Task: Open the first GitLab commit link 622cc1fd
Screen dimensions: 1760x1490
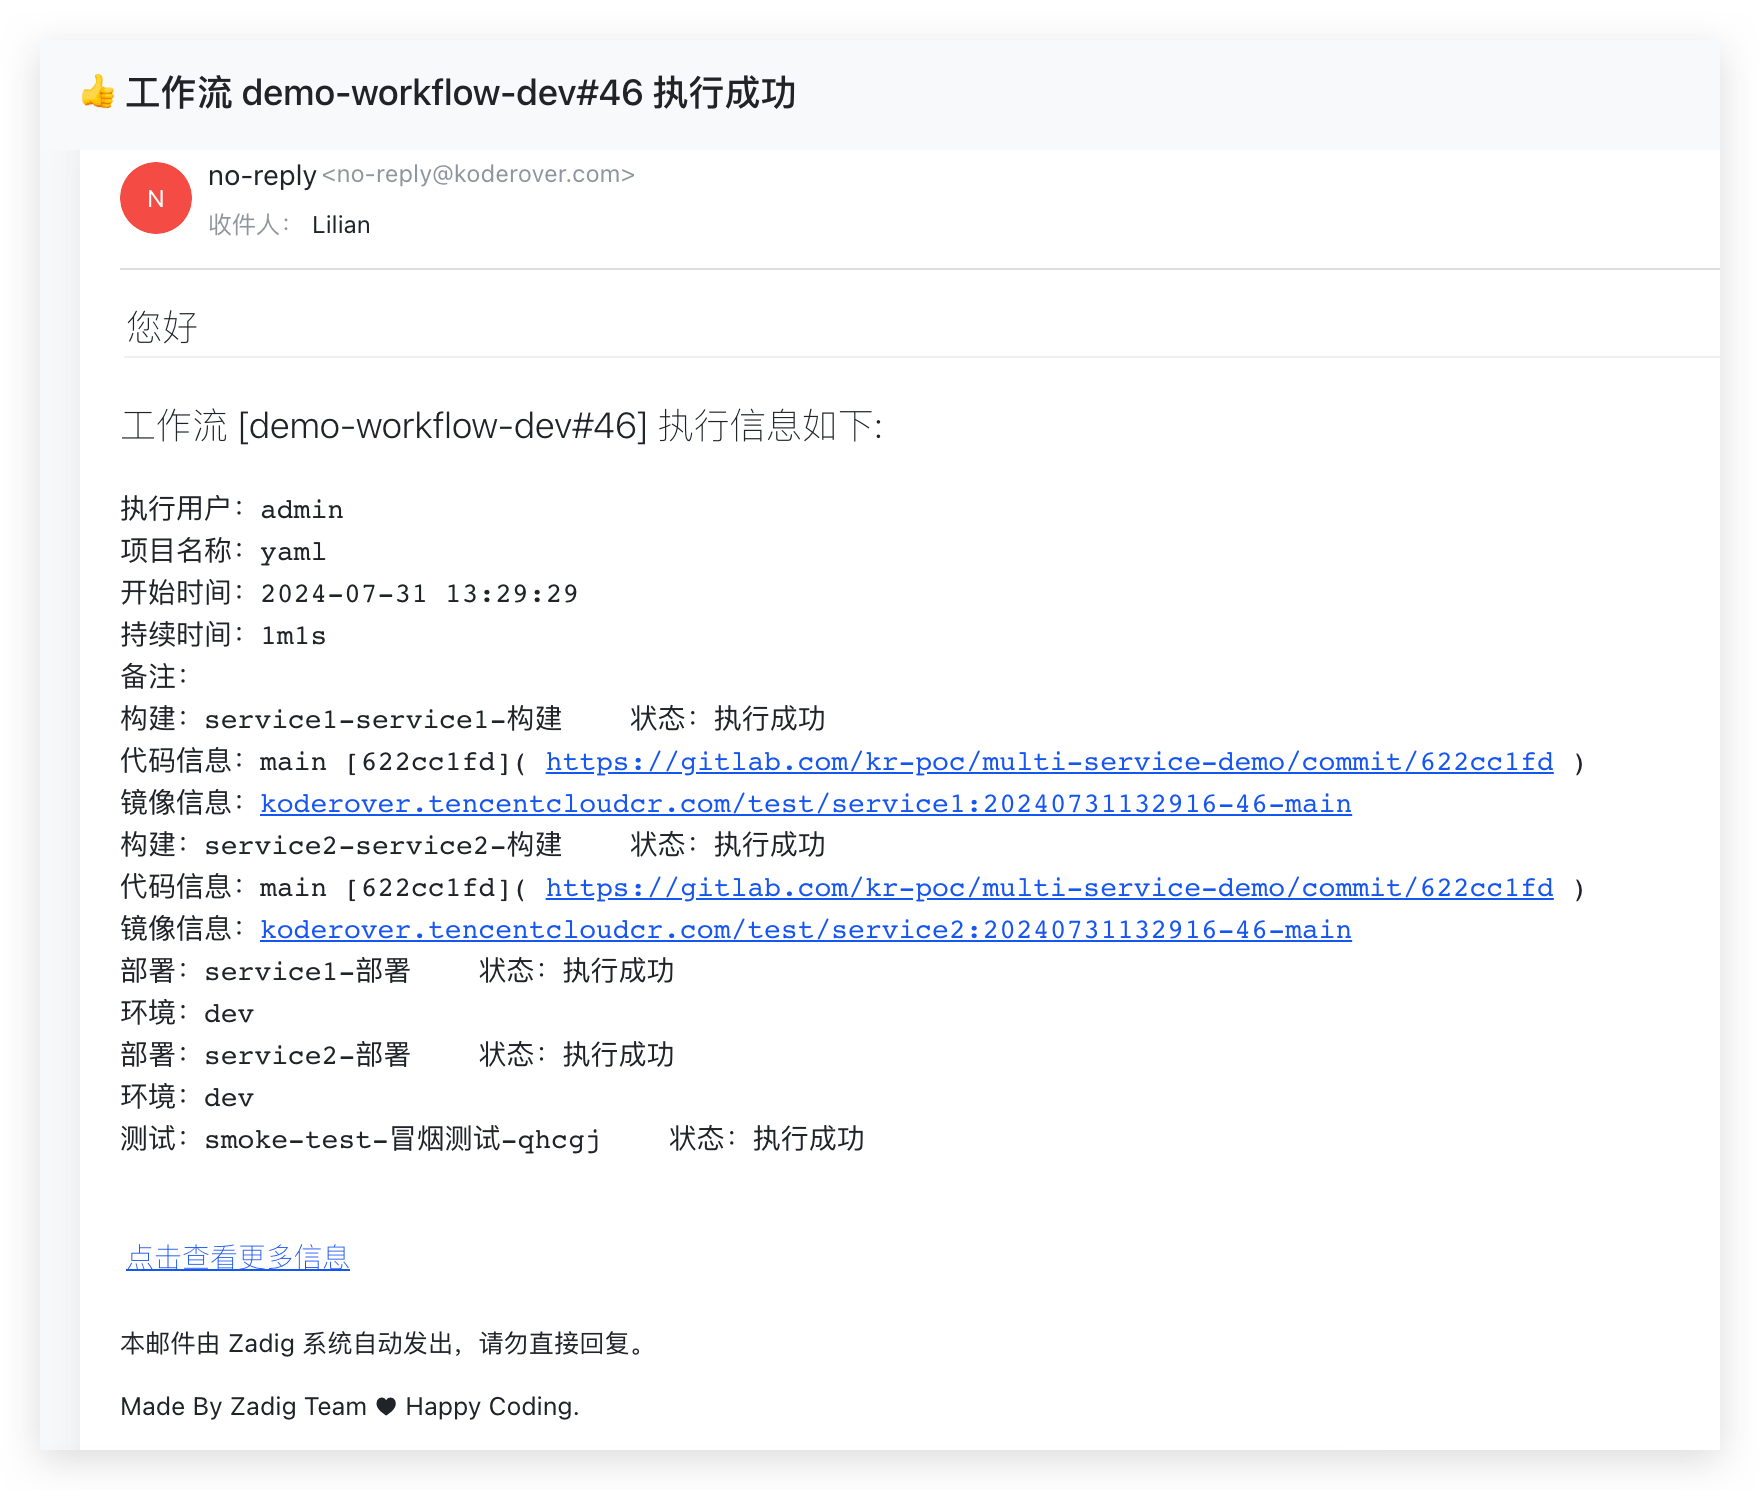Action: 1048,761
